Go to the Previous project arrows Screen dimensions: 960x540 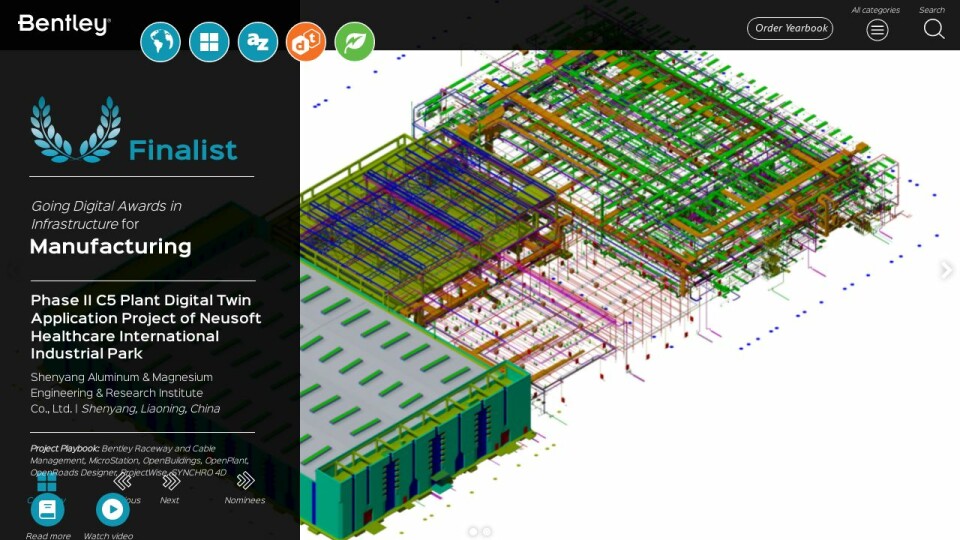click(x=123, y=482)
